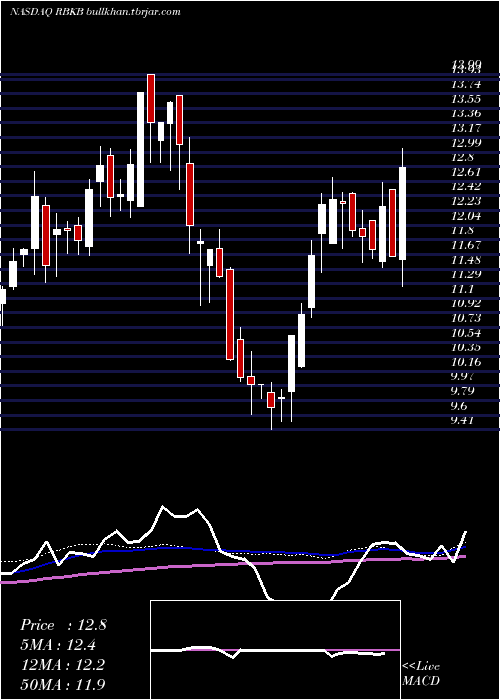This screenshot has height=700, width=500.
Task: Click the NASDAQ RBKB bullkhan.tbrjar.com header text
Action: [95, 12]
